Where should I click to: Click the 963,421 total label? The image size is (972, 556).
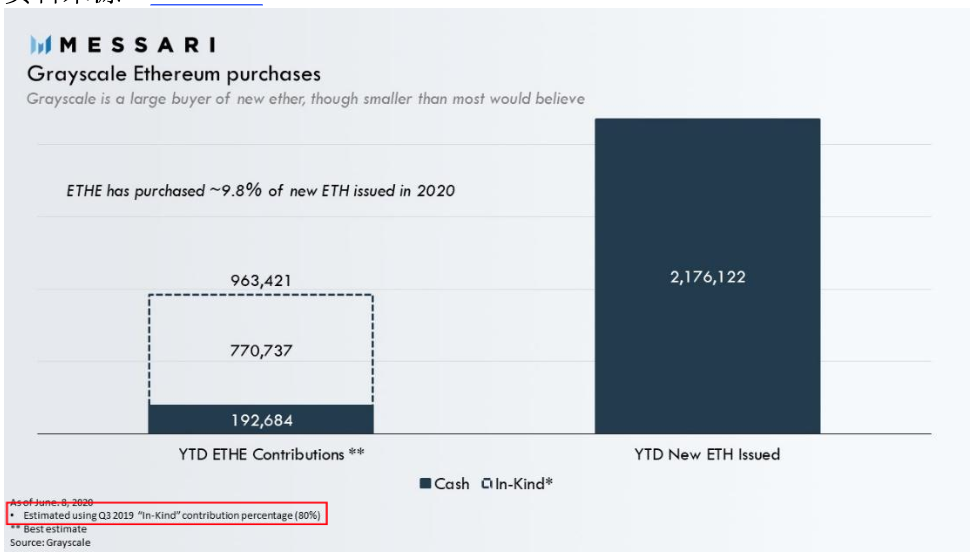point(261,280)
